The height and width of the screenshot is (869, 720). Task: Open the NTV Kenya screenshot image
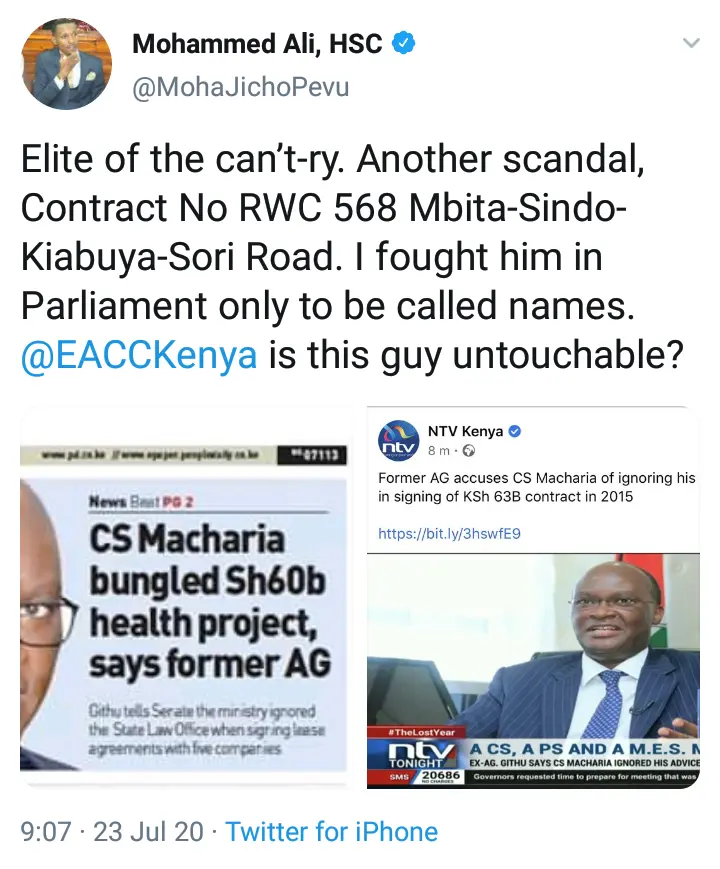point(533,596)
